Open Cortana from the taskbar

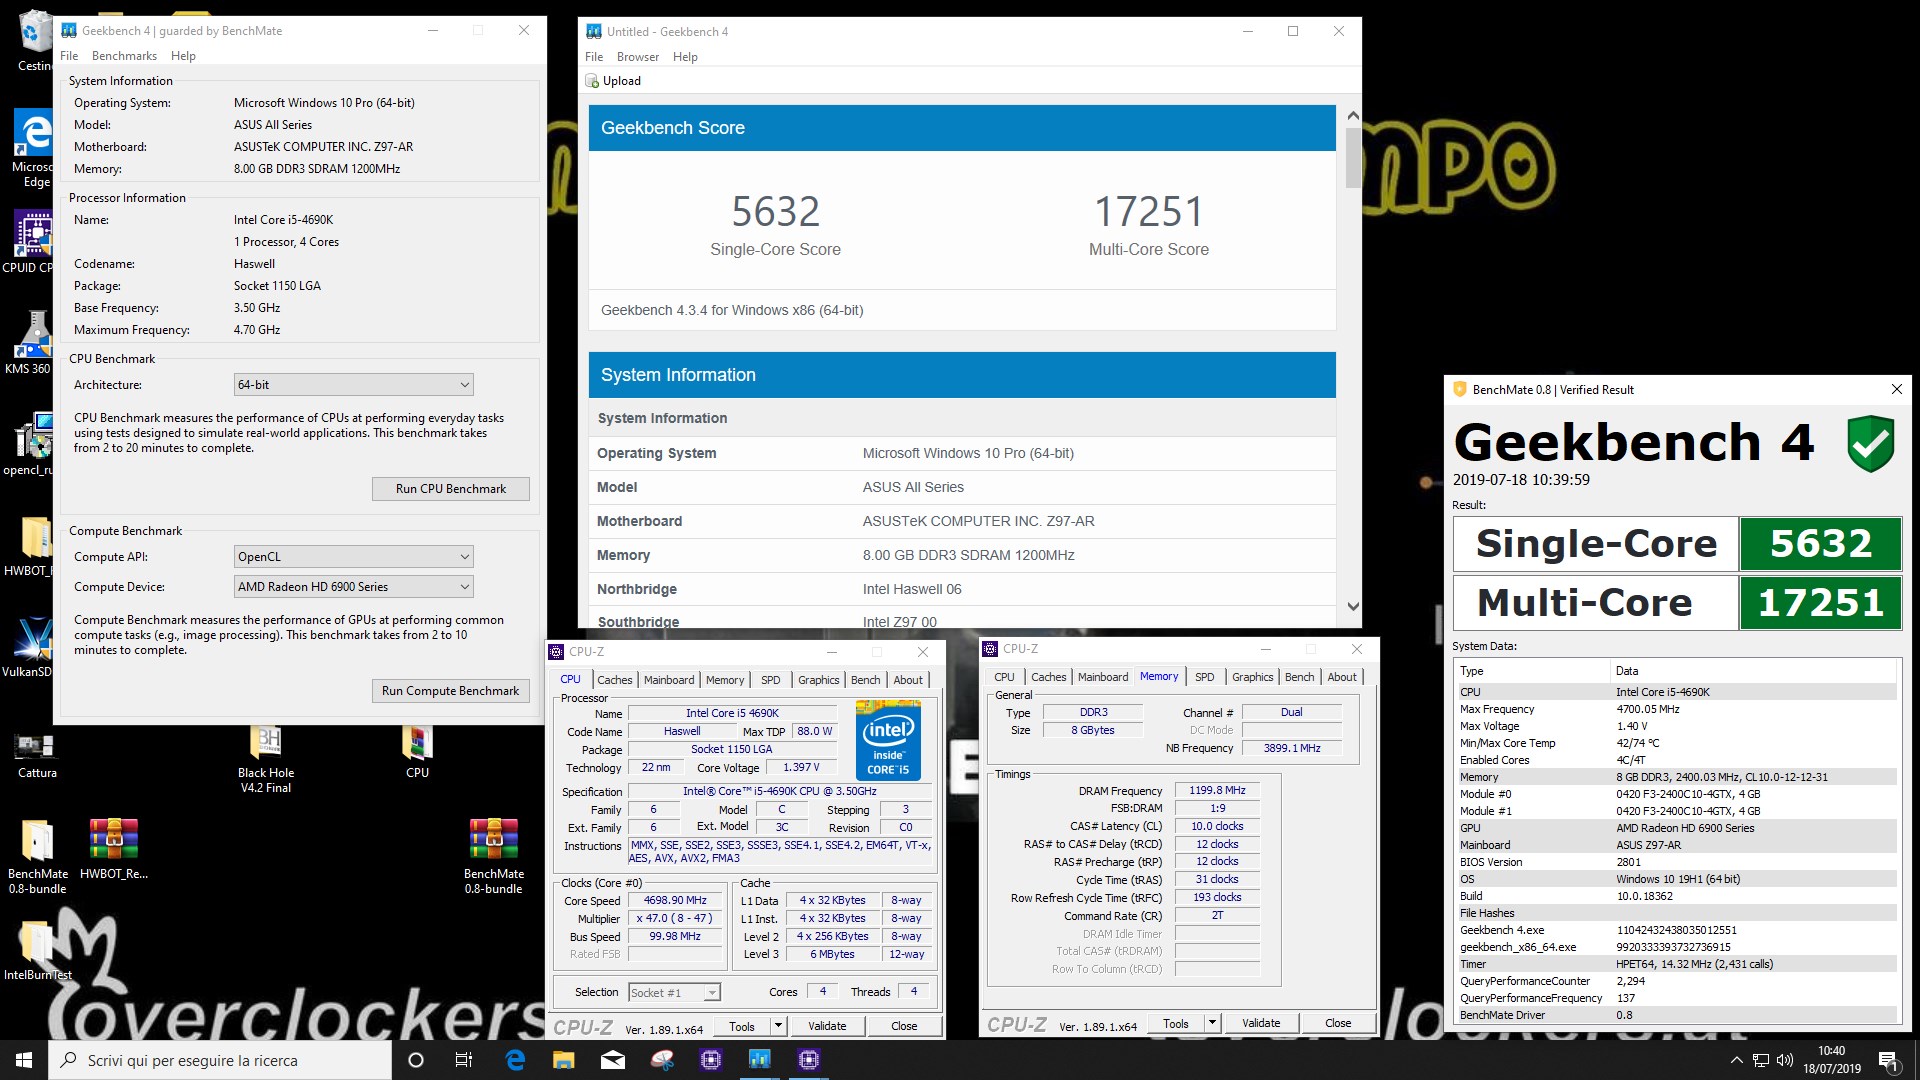point(416,1060)
